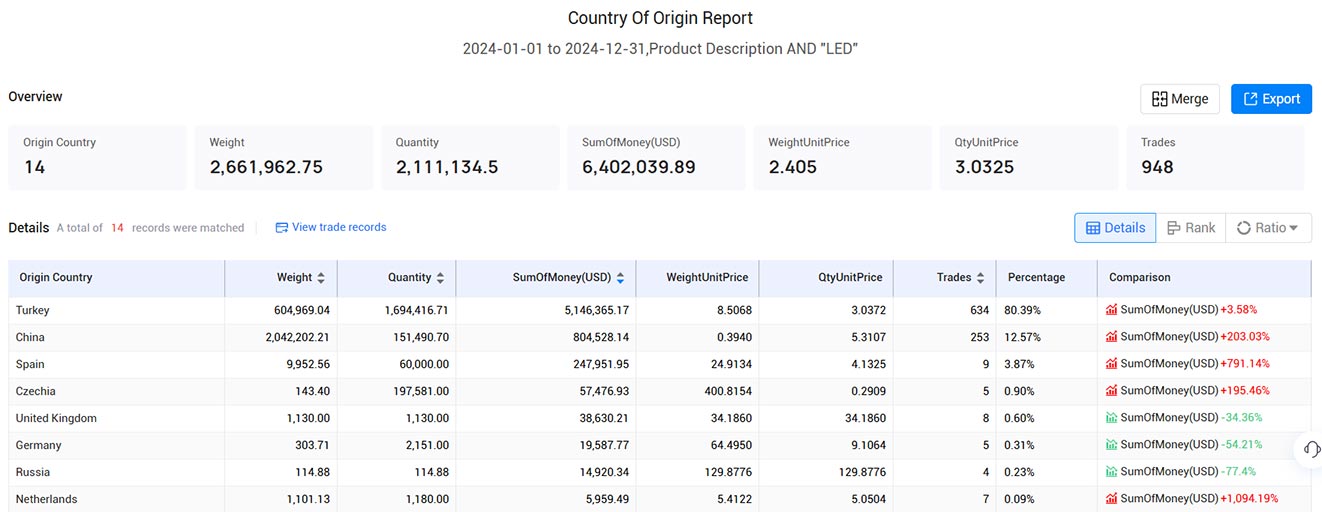Click the WeightUnitPrice overview value 2.405
The image size is (1322, 512).
(793, 167)
